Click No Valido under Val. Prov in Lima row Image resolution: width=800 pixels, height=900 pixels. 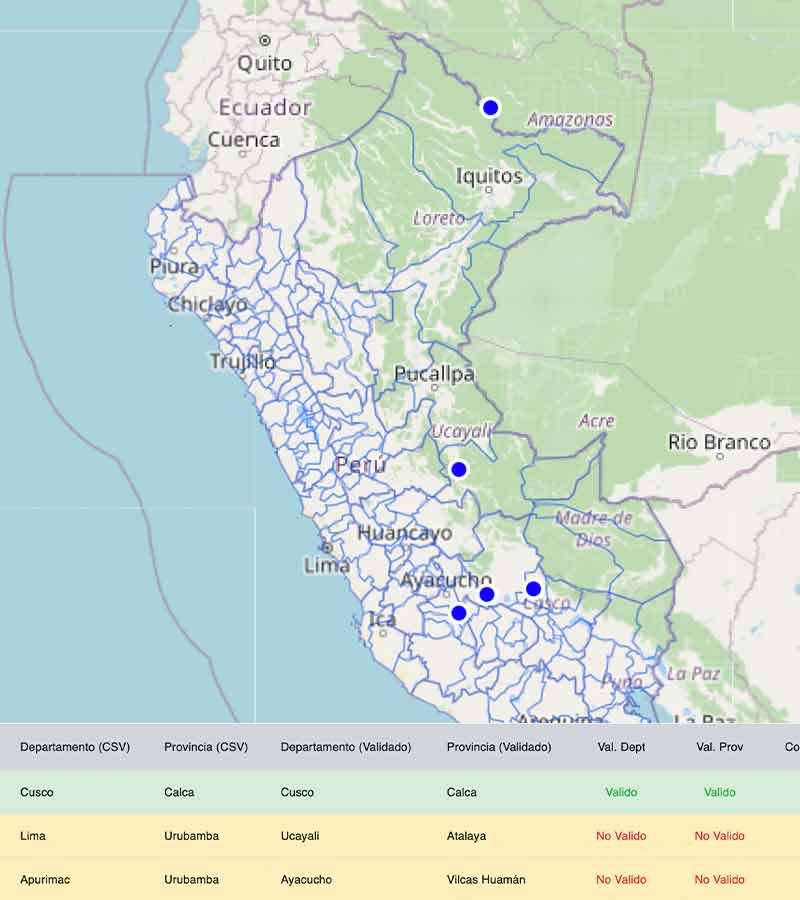pyautogui.click(x=719, y=836)
